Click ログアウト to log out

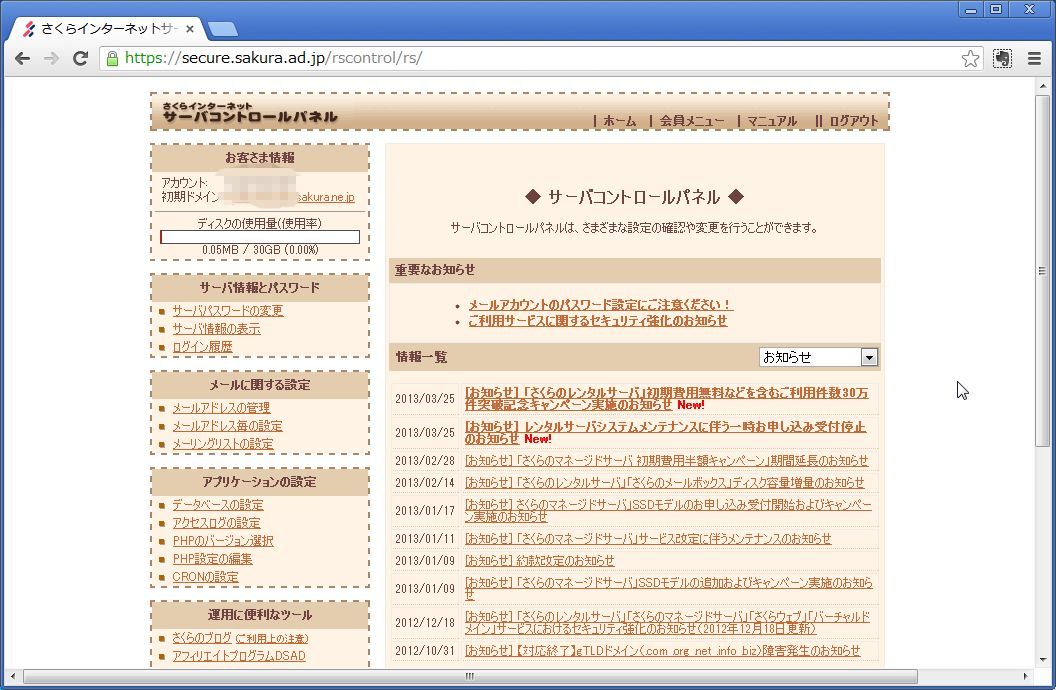coord(854,121)
